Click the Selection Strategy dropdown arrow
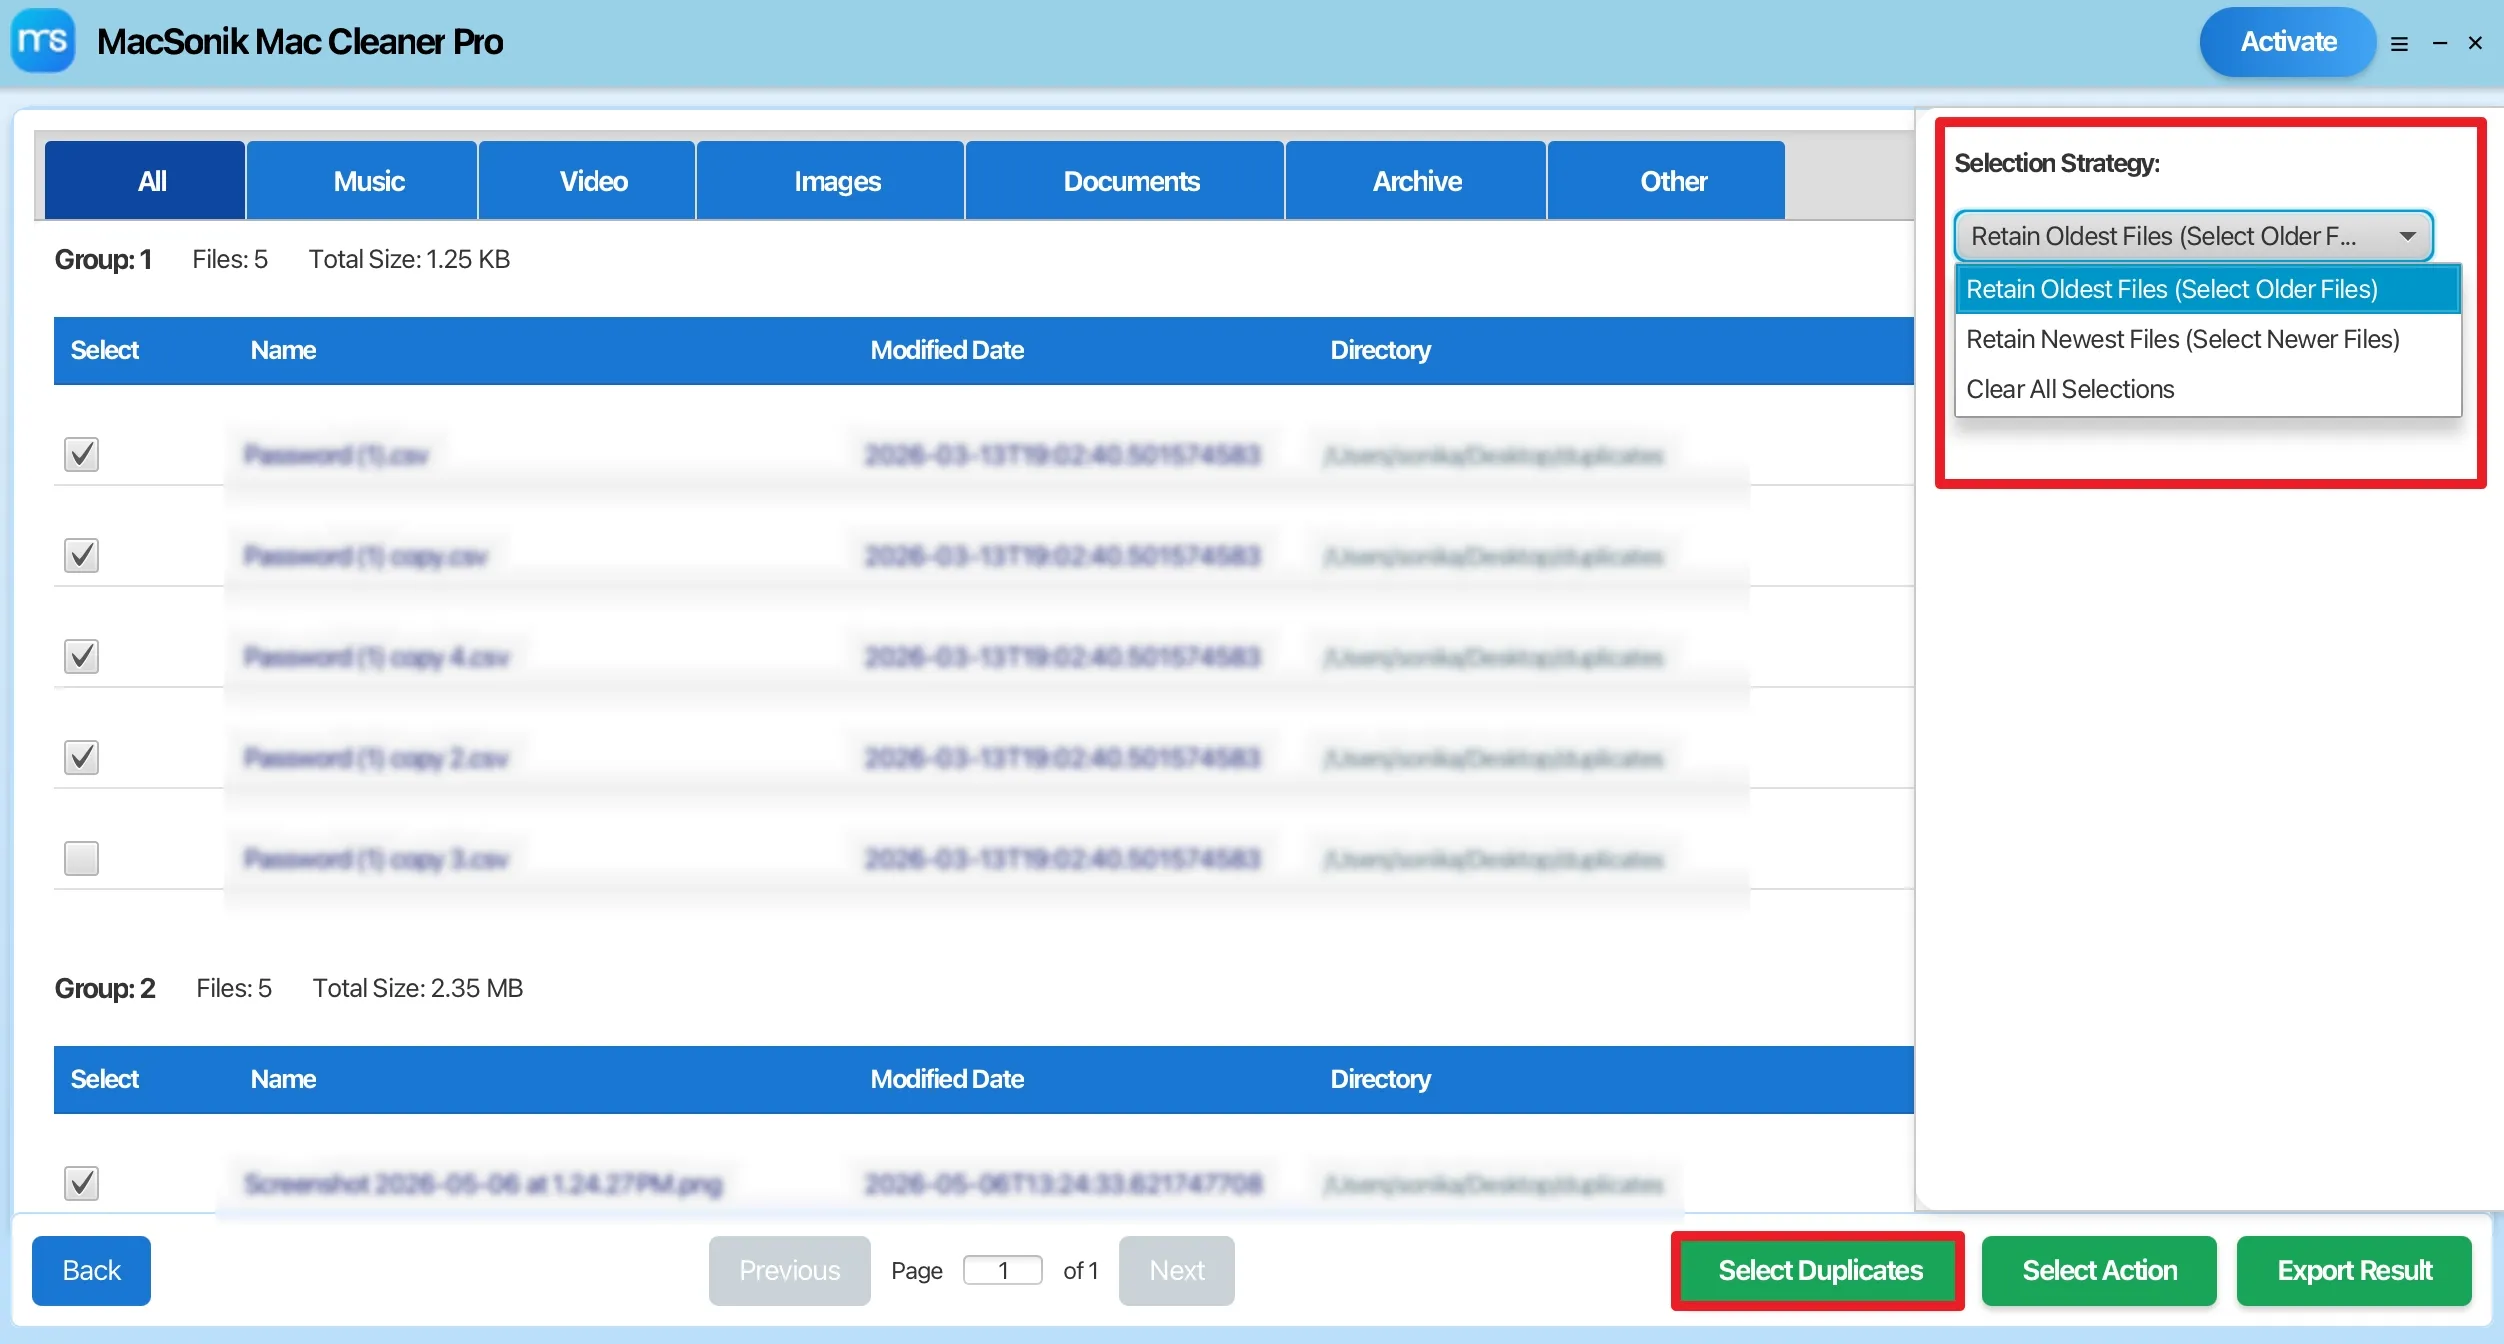 click(x=2407, y=236)
